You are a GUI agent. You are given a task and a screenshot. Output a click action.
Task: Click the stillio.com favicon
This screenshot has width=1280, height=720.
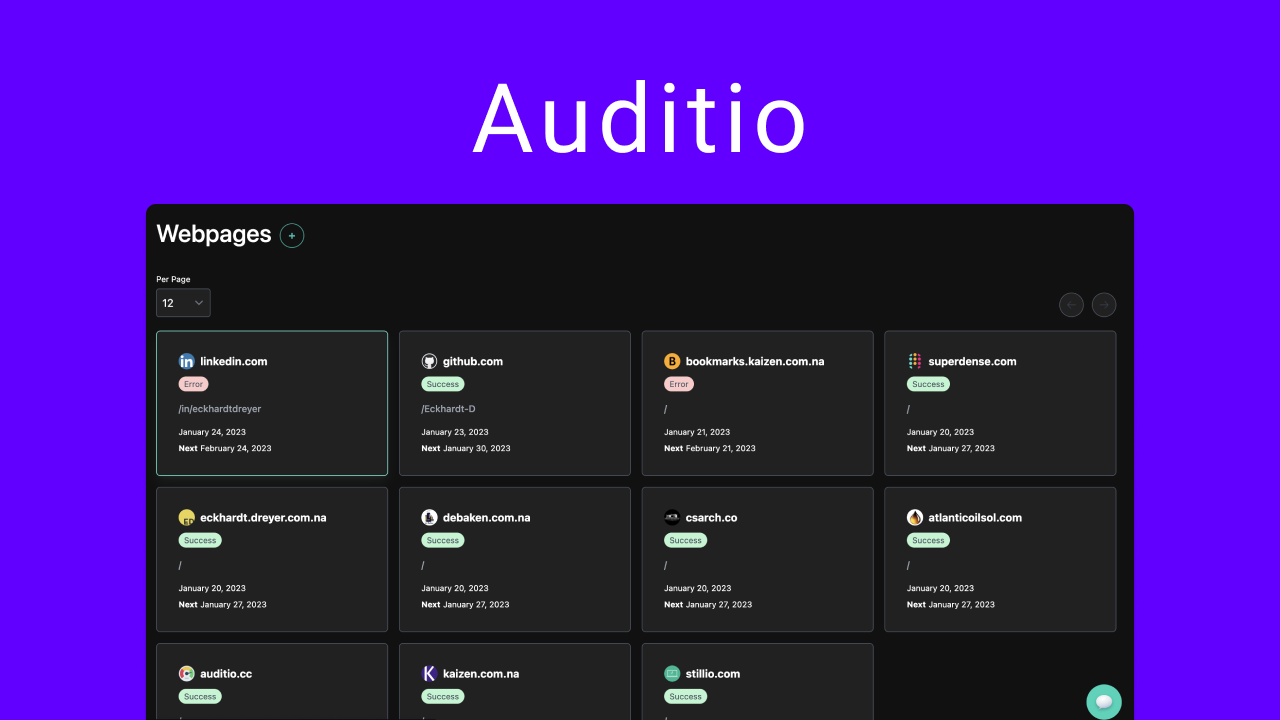coord(672,673)
